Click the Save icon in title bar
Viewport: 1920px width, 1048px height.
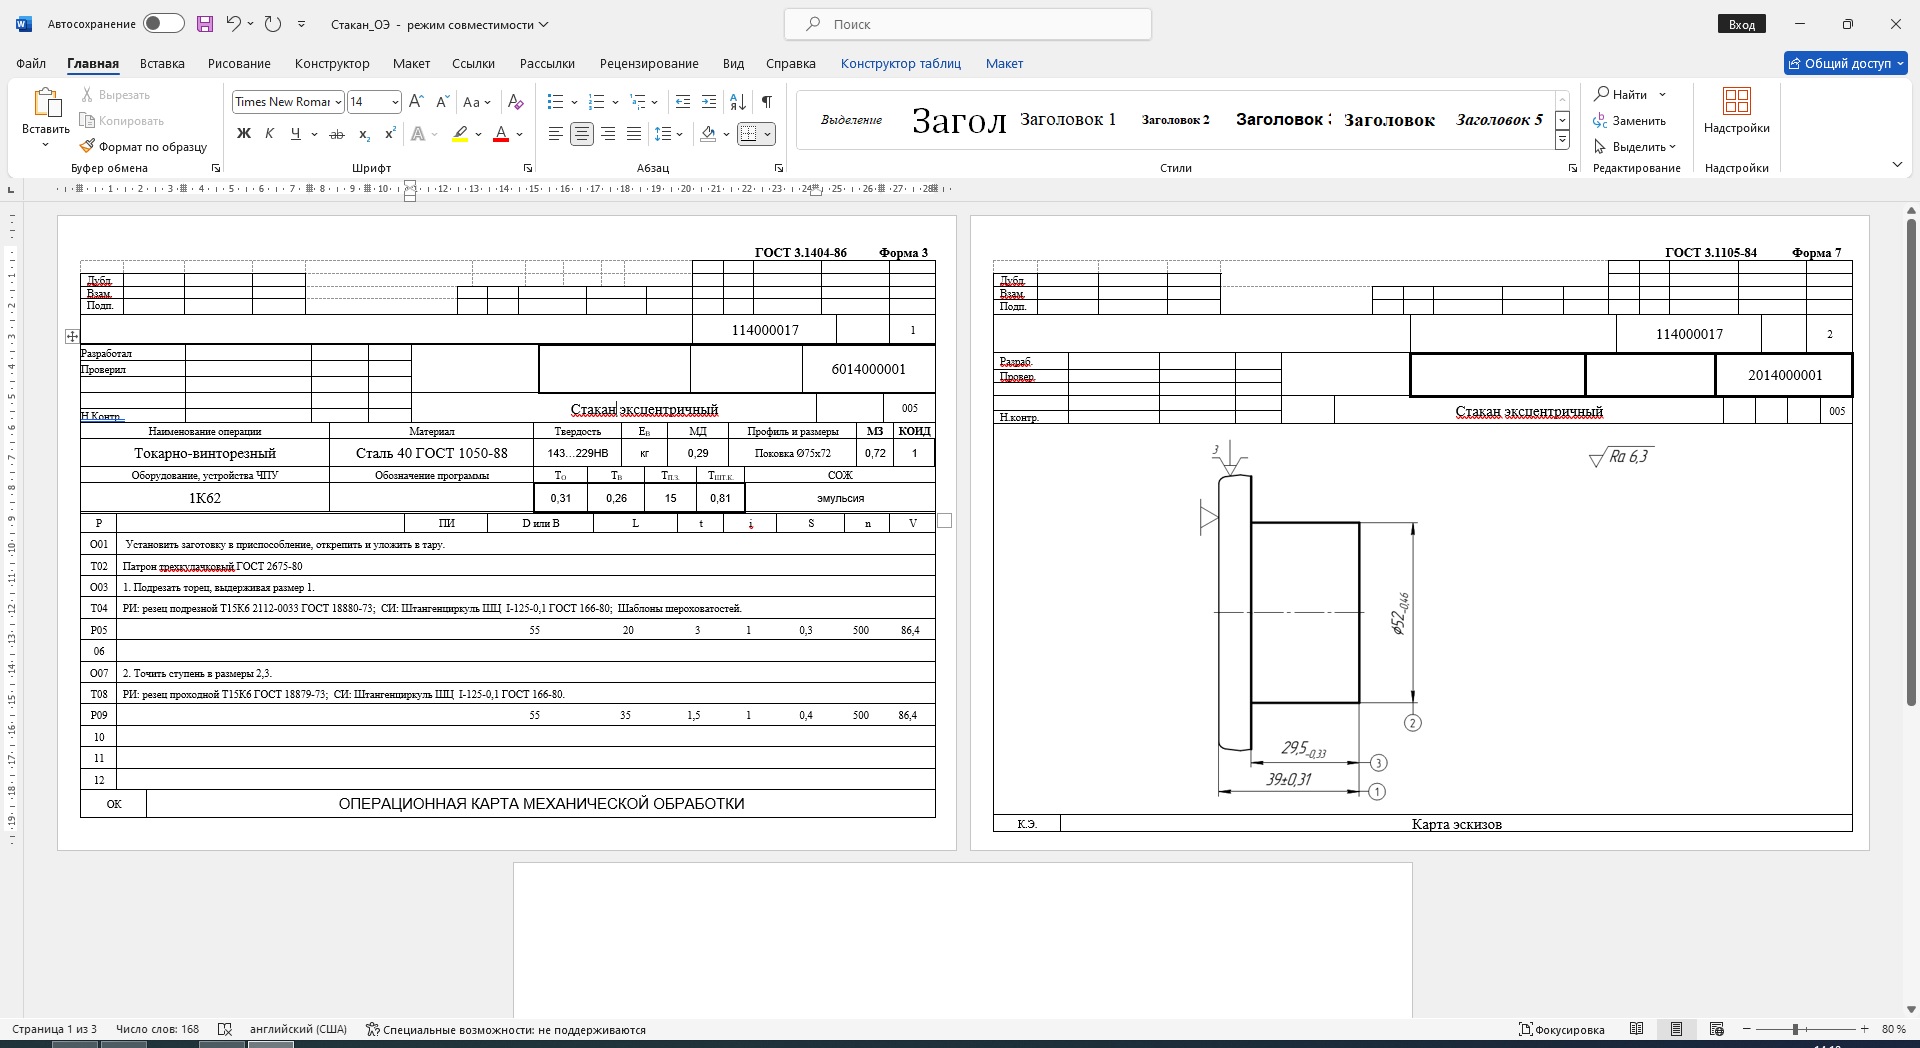pos(205,24)
